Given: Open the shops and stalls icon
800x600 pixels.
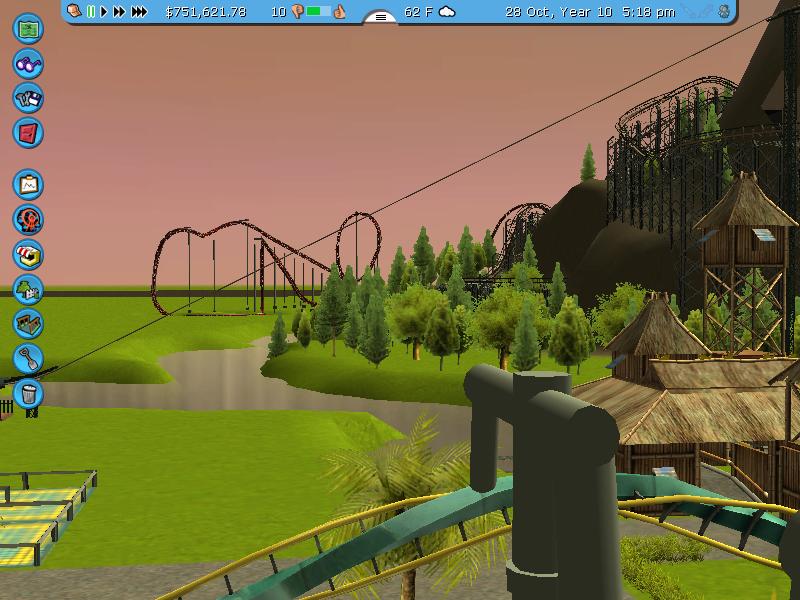Looking at the screenshot, I should tap(28, 255).
